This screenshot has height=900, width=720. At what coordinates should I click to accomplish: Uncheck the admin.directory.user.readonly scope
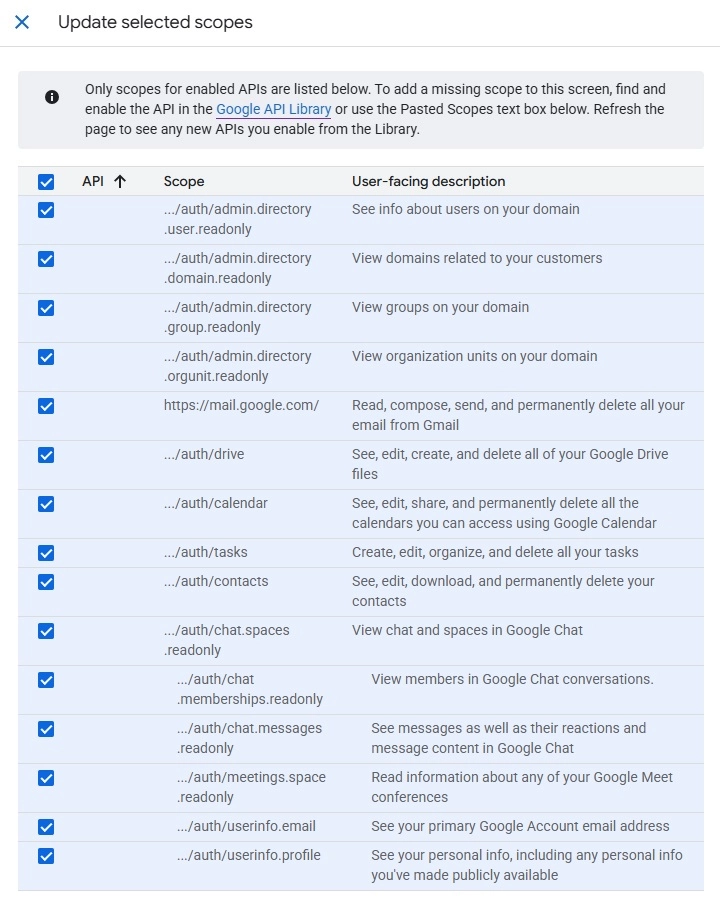pyautogui.click(x=46, y=210)
